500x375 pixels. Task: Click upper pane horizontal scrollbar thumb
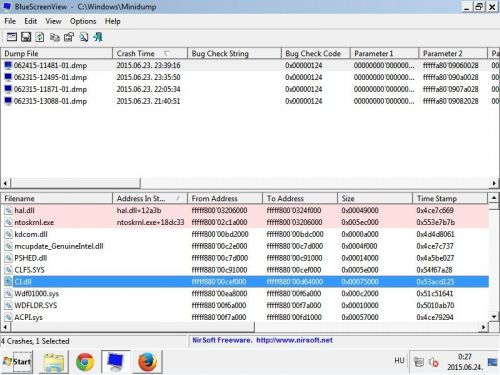(x=76, y=183)
